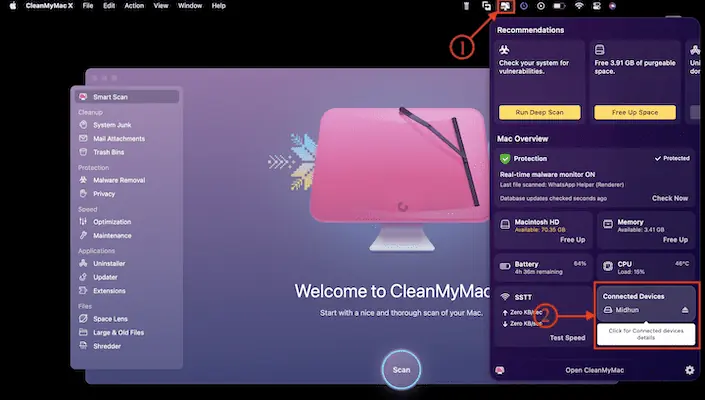Image resolution: width=705 pixels, height=400 pixels.
Task: Click the Macintosh HD drive icon
Action: tap(505, 224)
